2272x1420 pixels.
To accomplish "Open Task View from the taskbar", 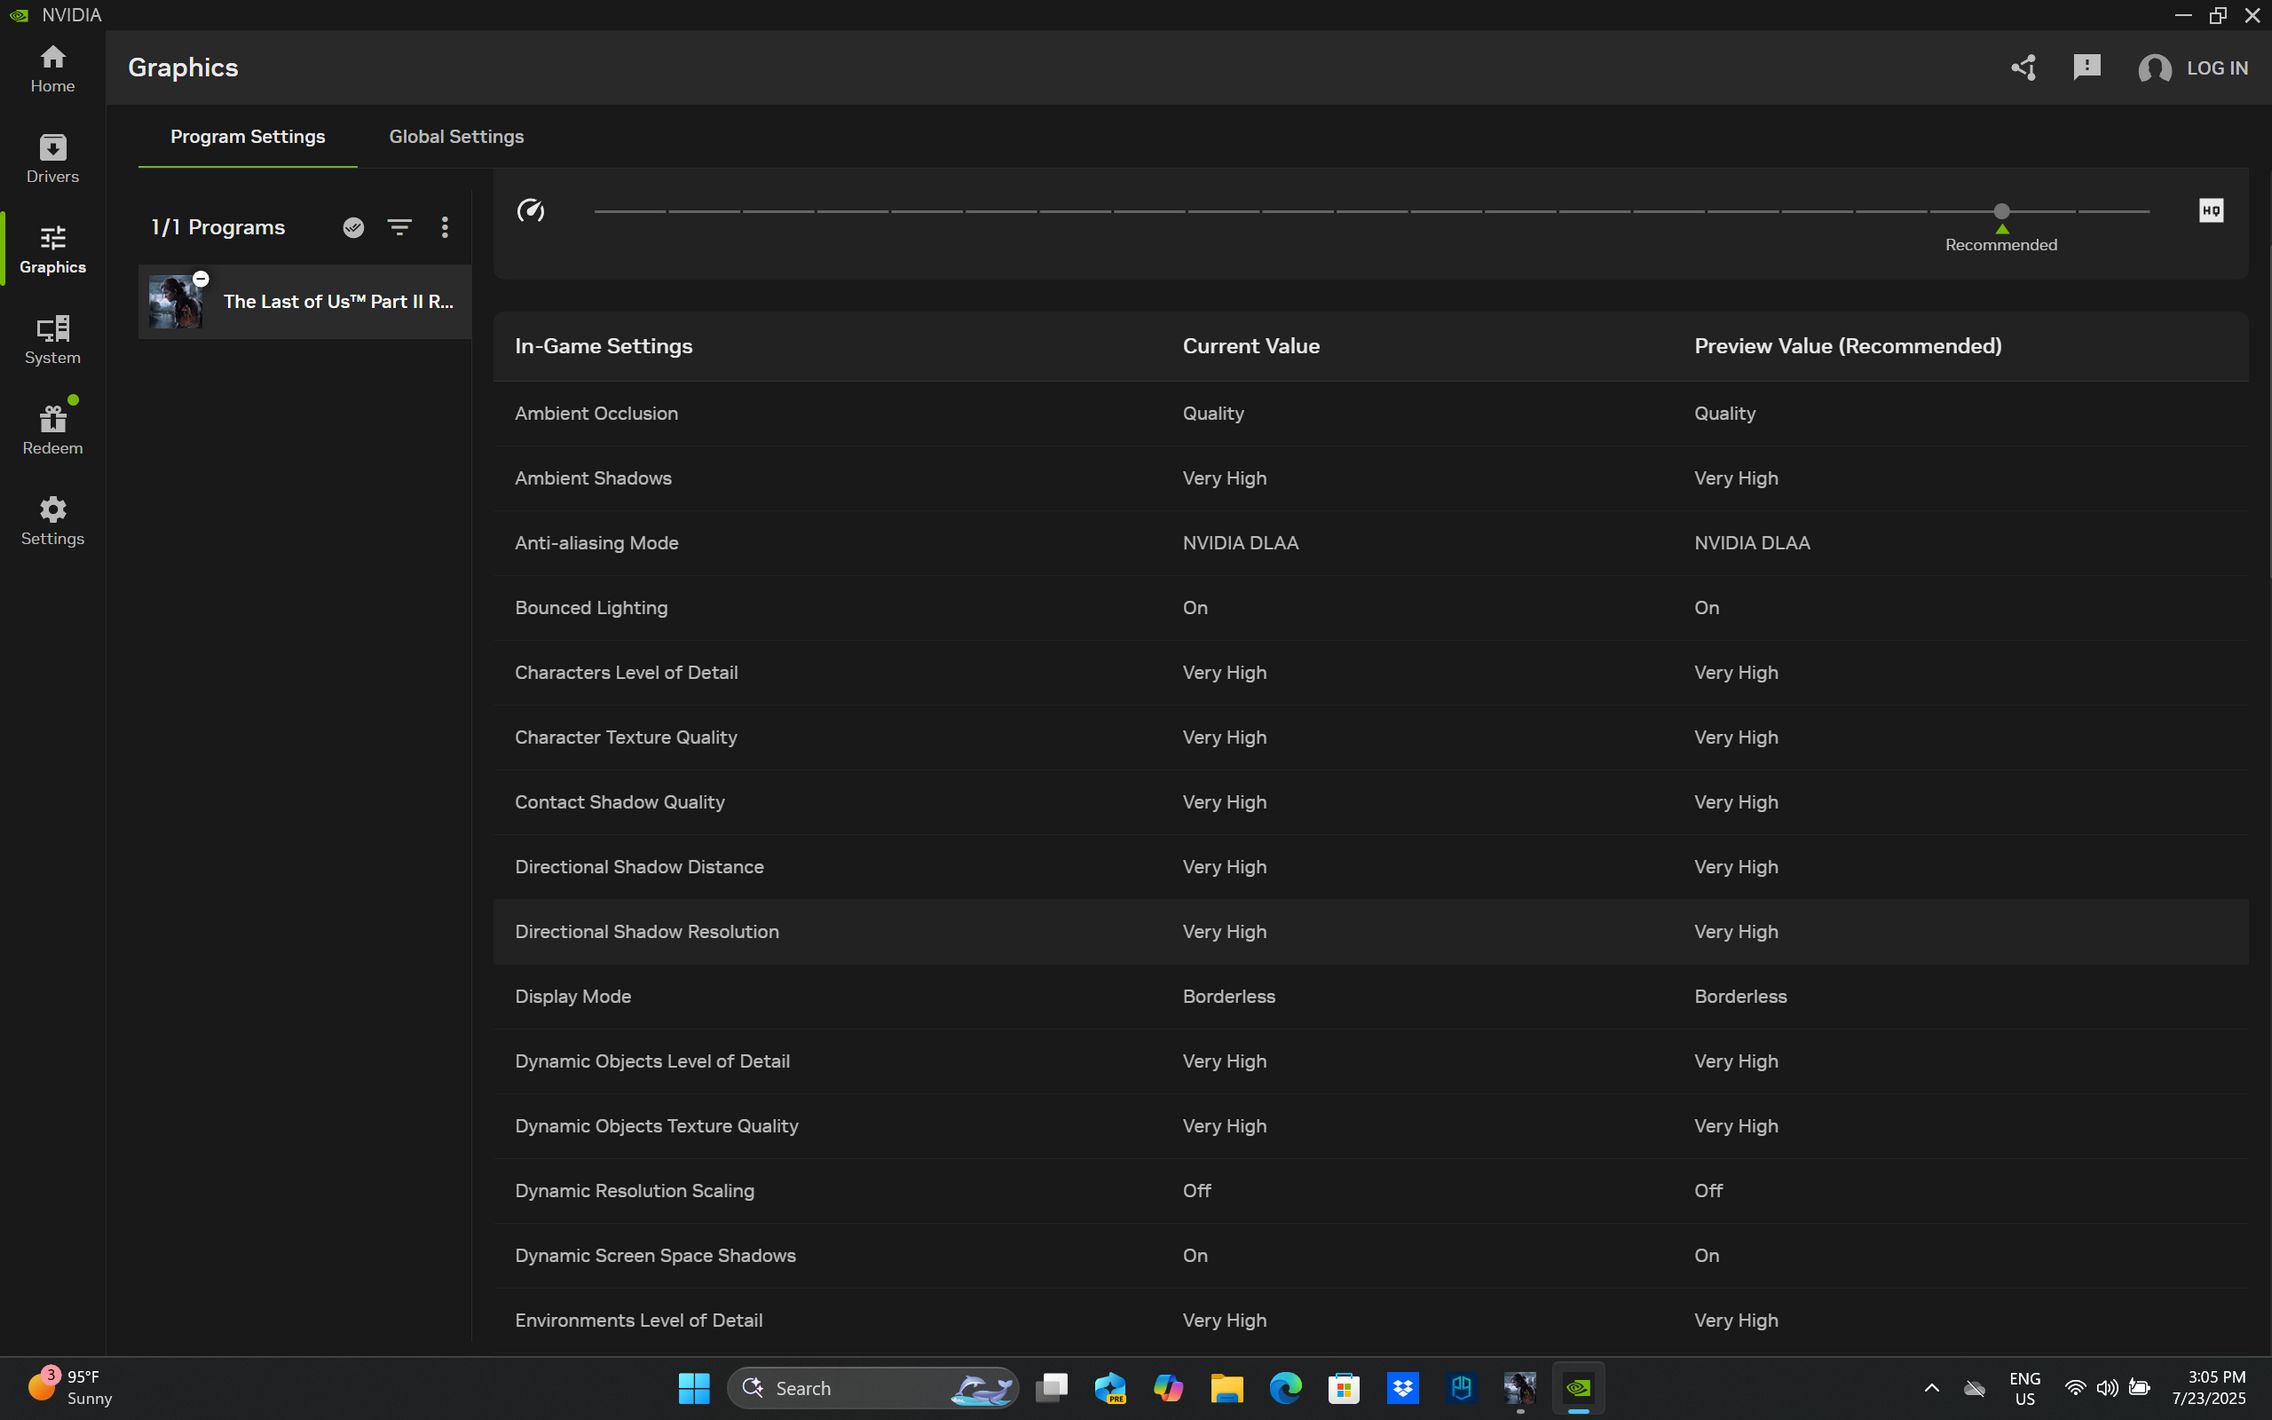I will [x=1051, y=1388].
